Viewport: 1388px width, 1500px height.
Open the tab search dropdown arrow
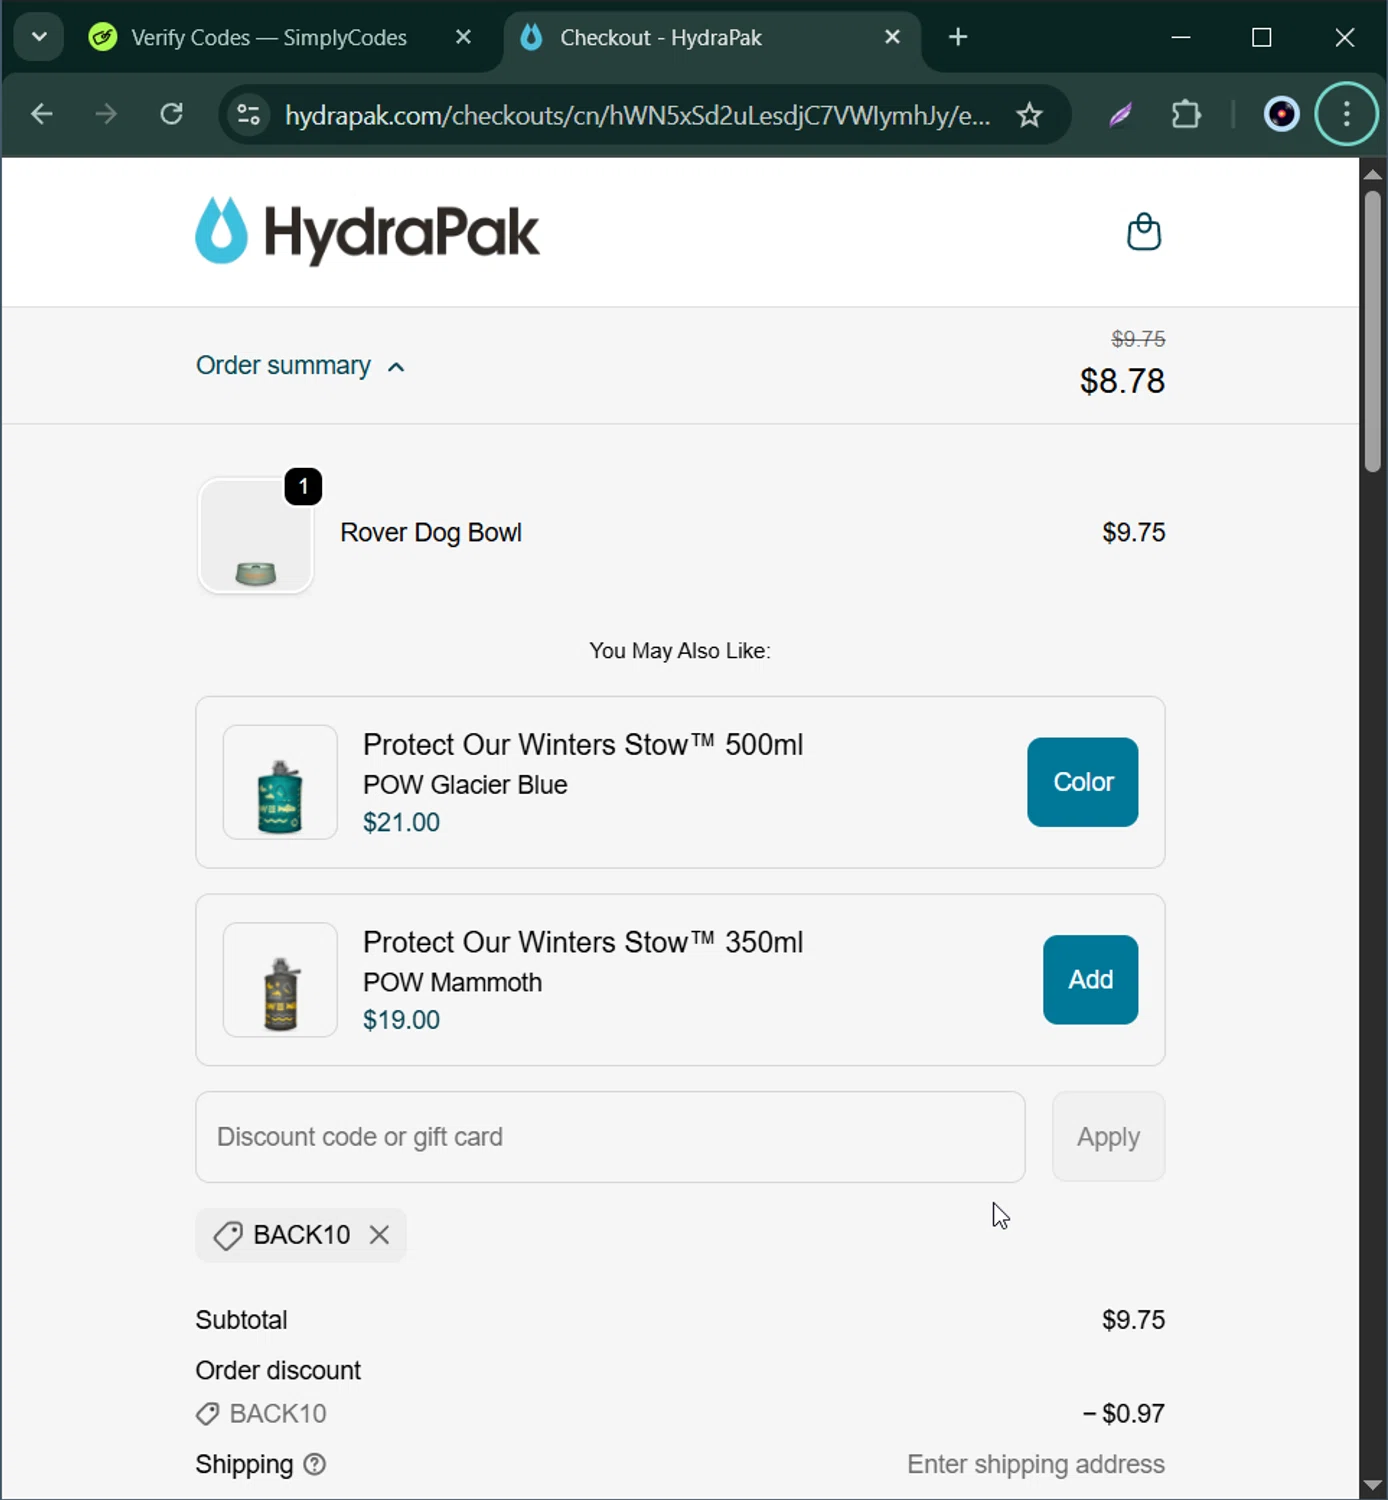click(x=39, y=37)
